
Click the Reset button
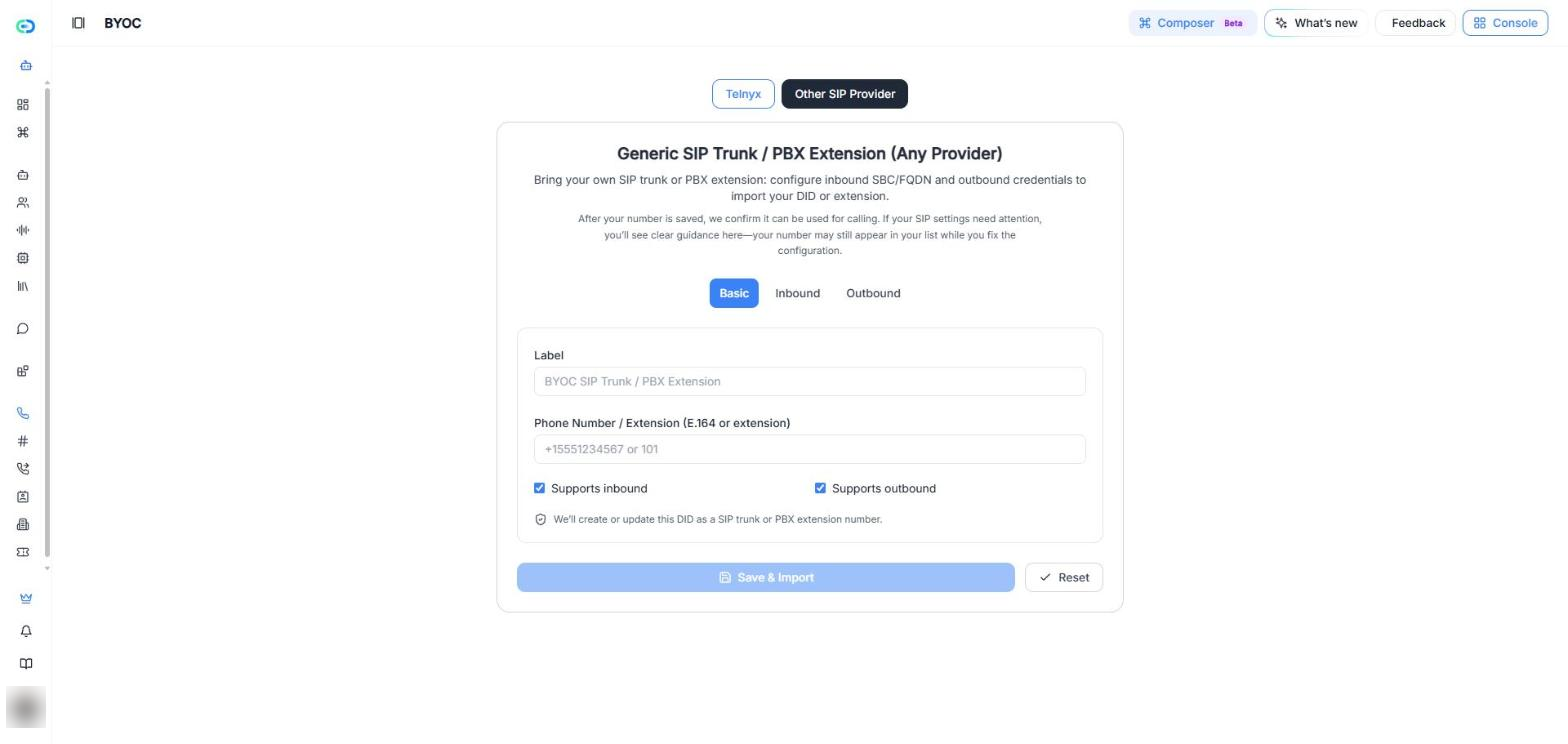click(x=1064, y=578)
